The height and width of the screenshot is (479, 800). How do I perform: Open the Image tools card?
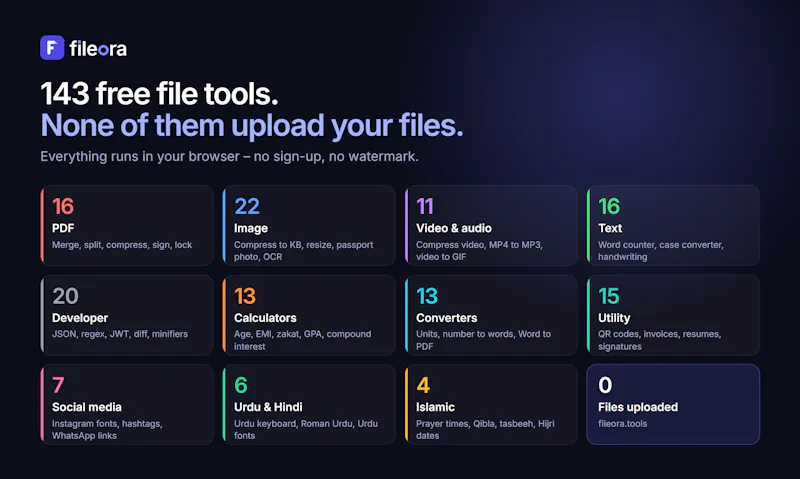pyautogui.click(x=309, y=225)
